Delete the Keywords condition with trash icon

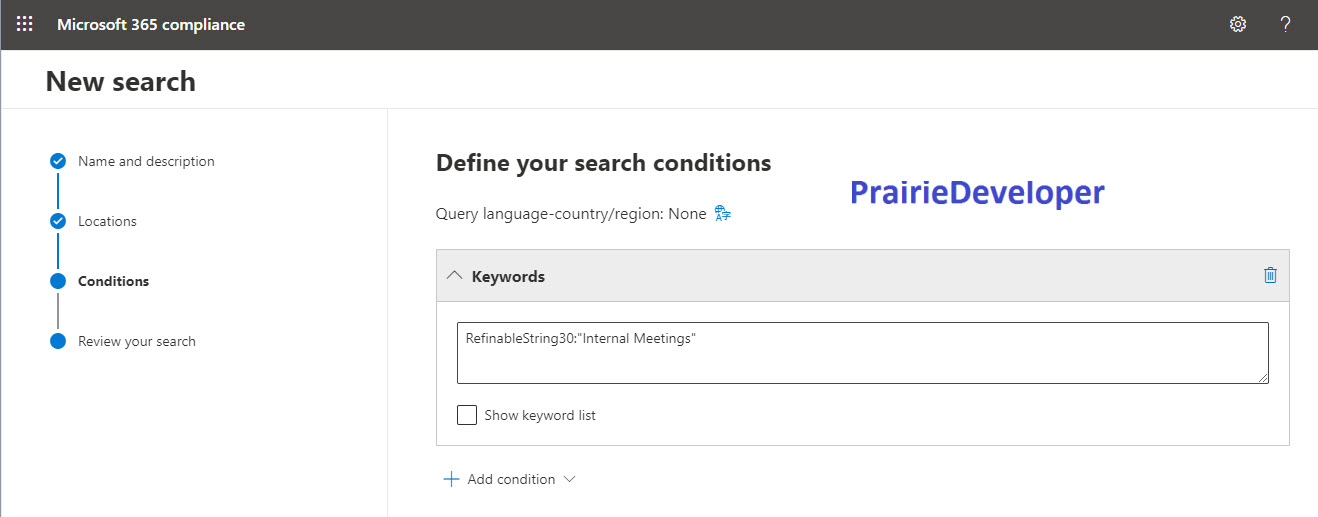(x=1270, y=275)
